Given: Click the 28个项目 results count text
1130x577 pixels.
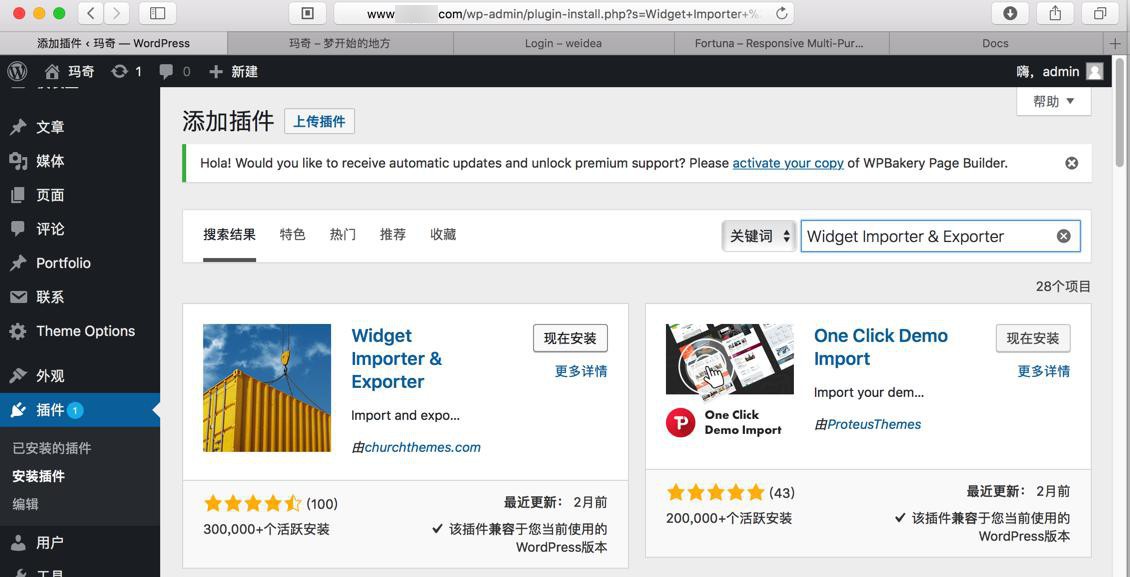Looking at the screenshot, I should (x=1063, y=287).
